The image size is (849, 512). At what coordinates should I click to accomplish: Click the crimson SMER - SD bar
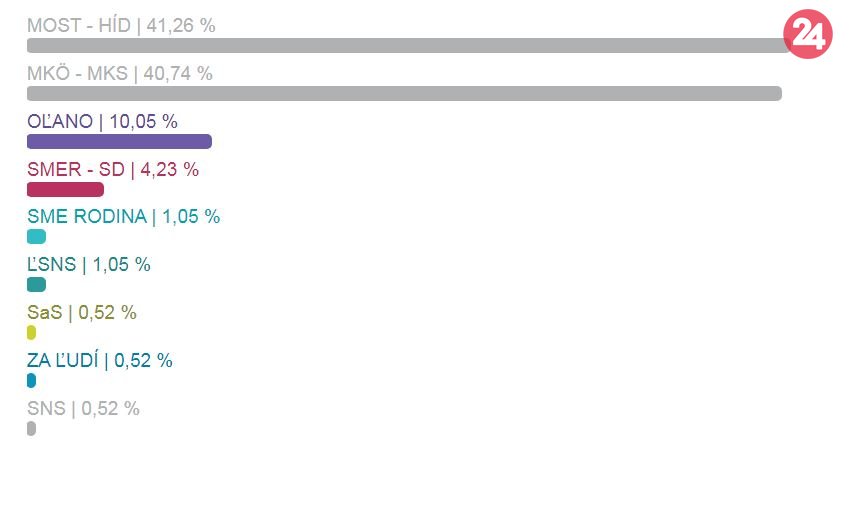65,189
